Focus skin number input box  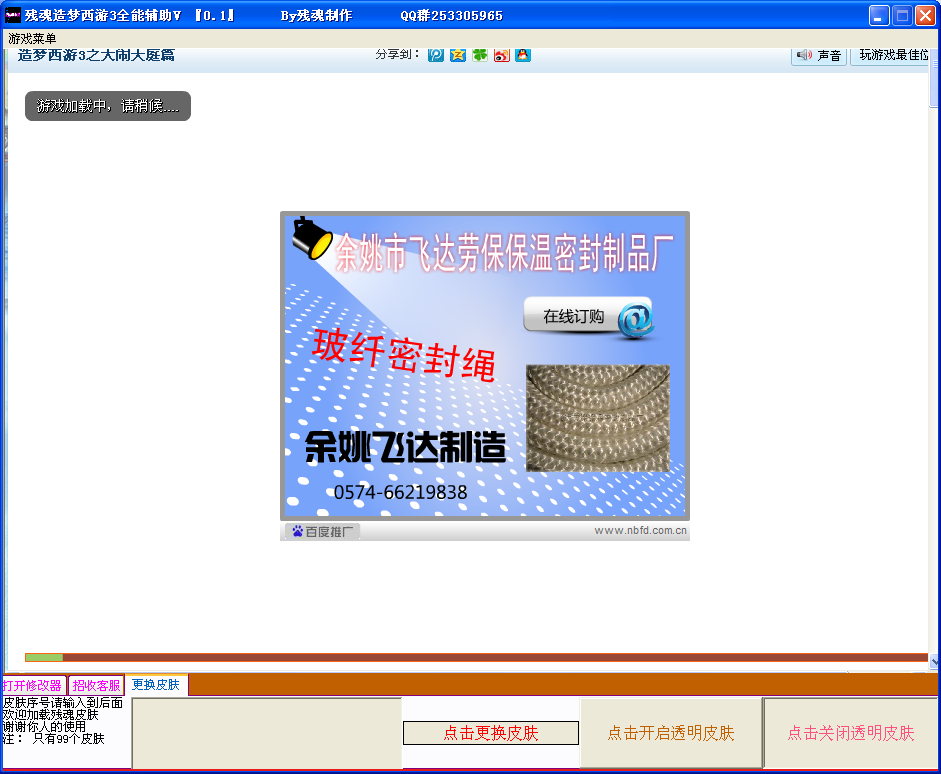266,733
